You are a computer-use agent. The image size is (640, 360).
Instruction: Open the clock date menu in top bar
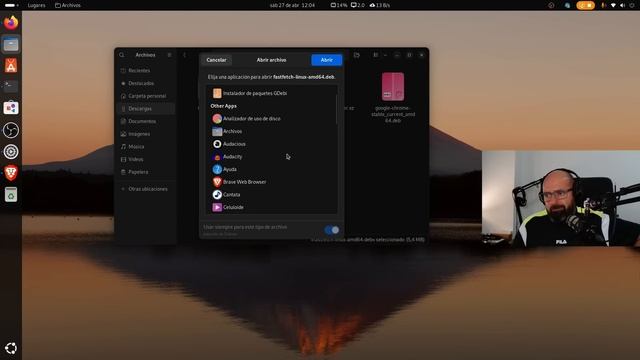coord(292,5)
